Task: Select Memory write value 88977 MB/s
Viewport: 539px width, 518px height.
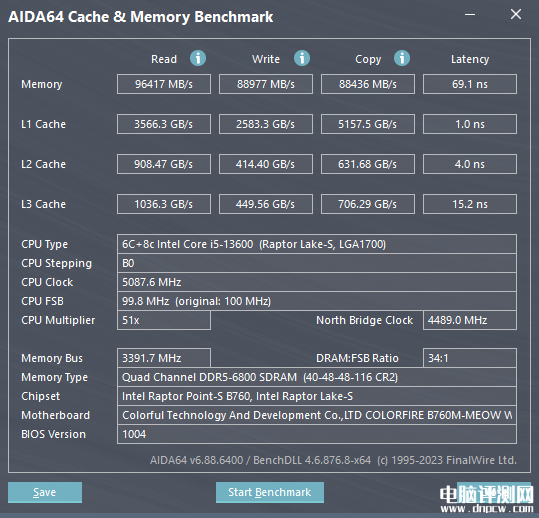Action: 266,84
